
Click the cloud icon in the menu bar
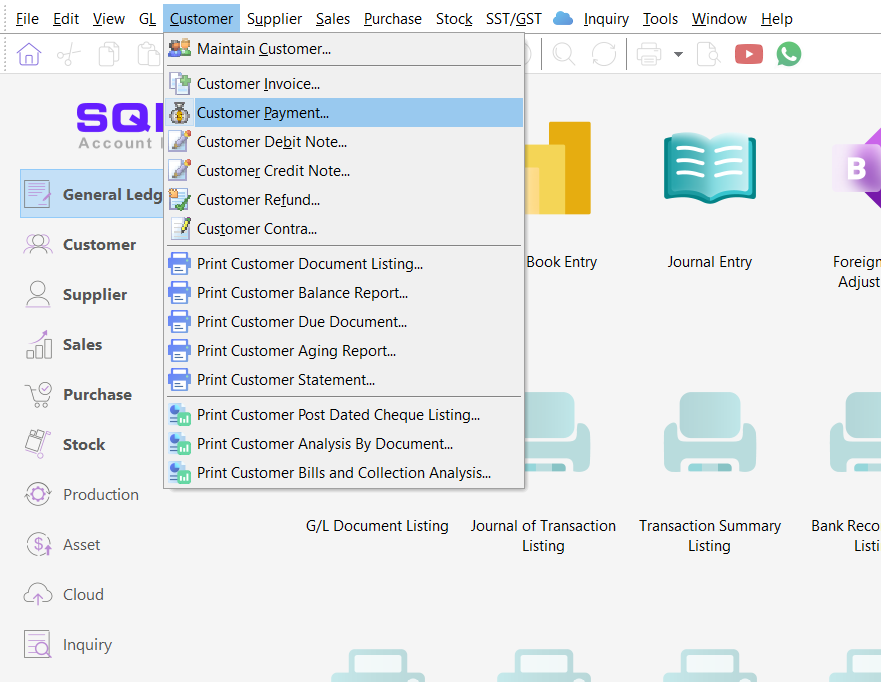click(x=562, y=18)
